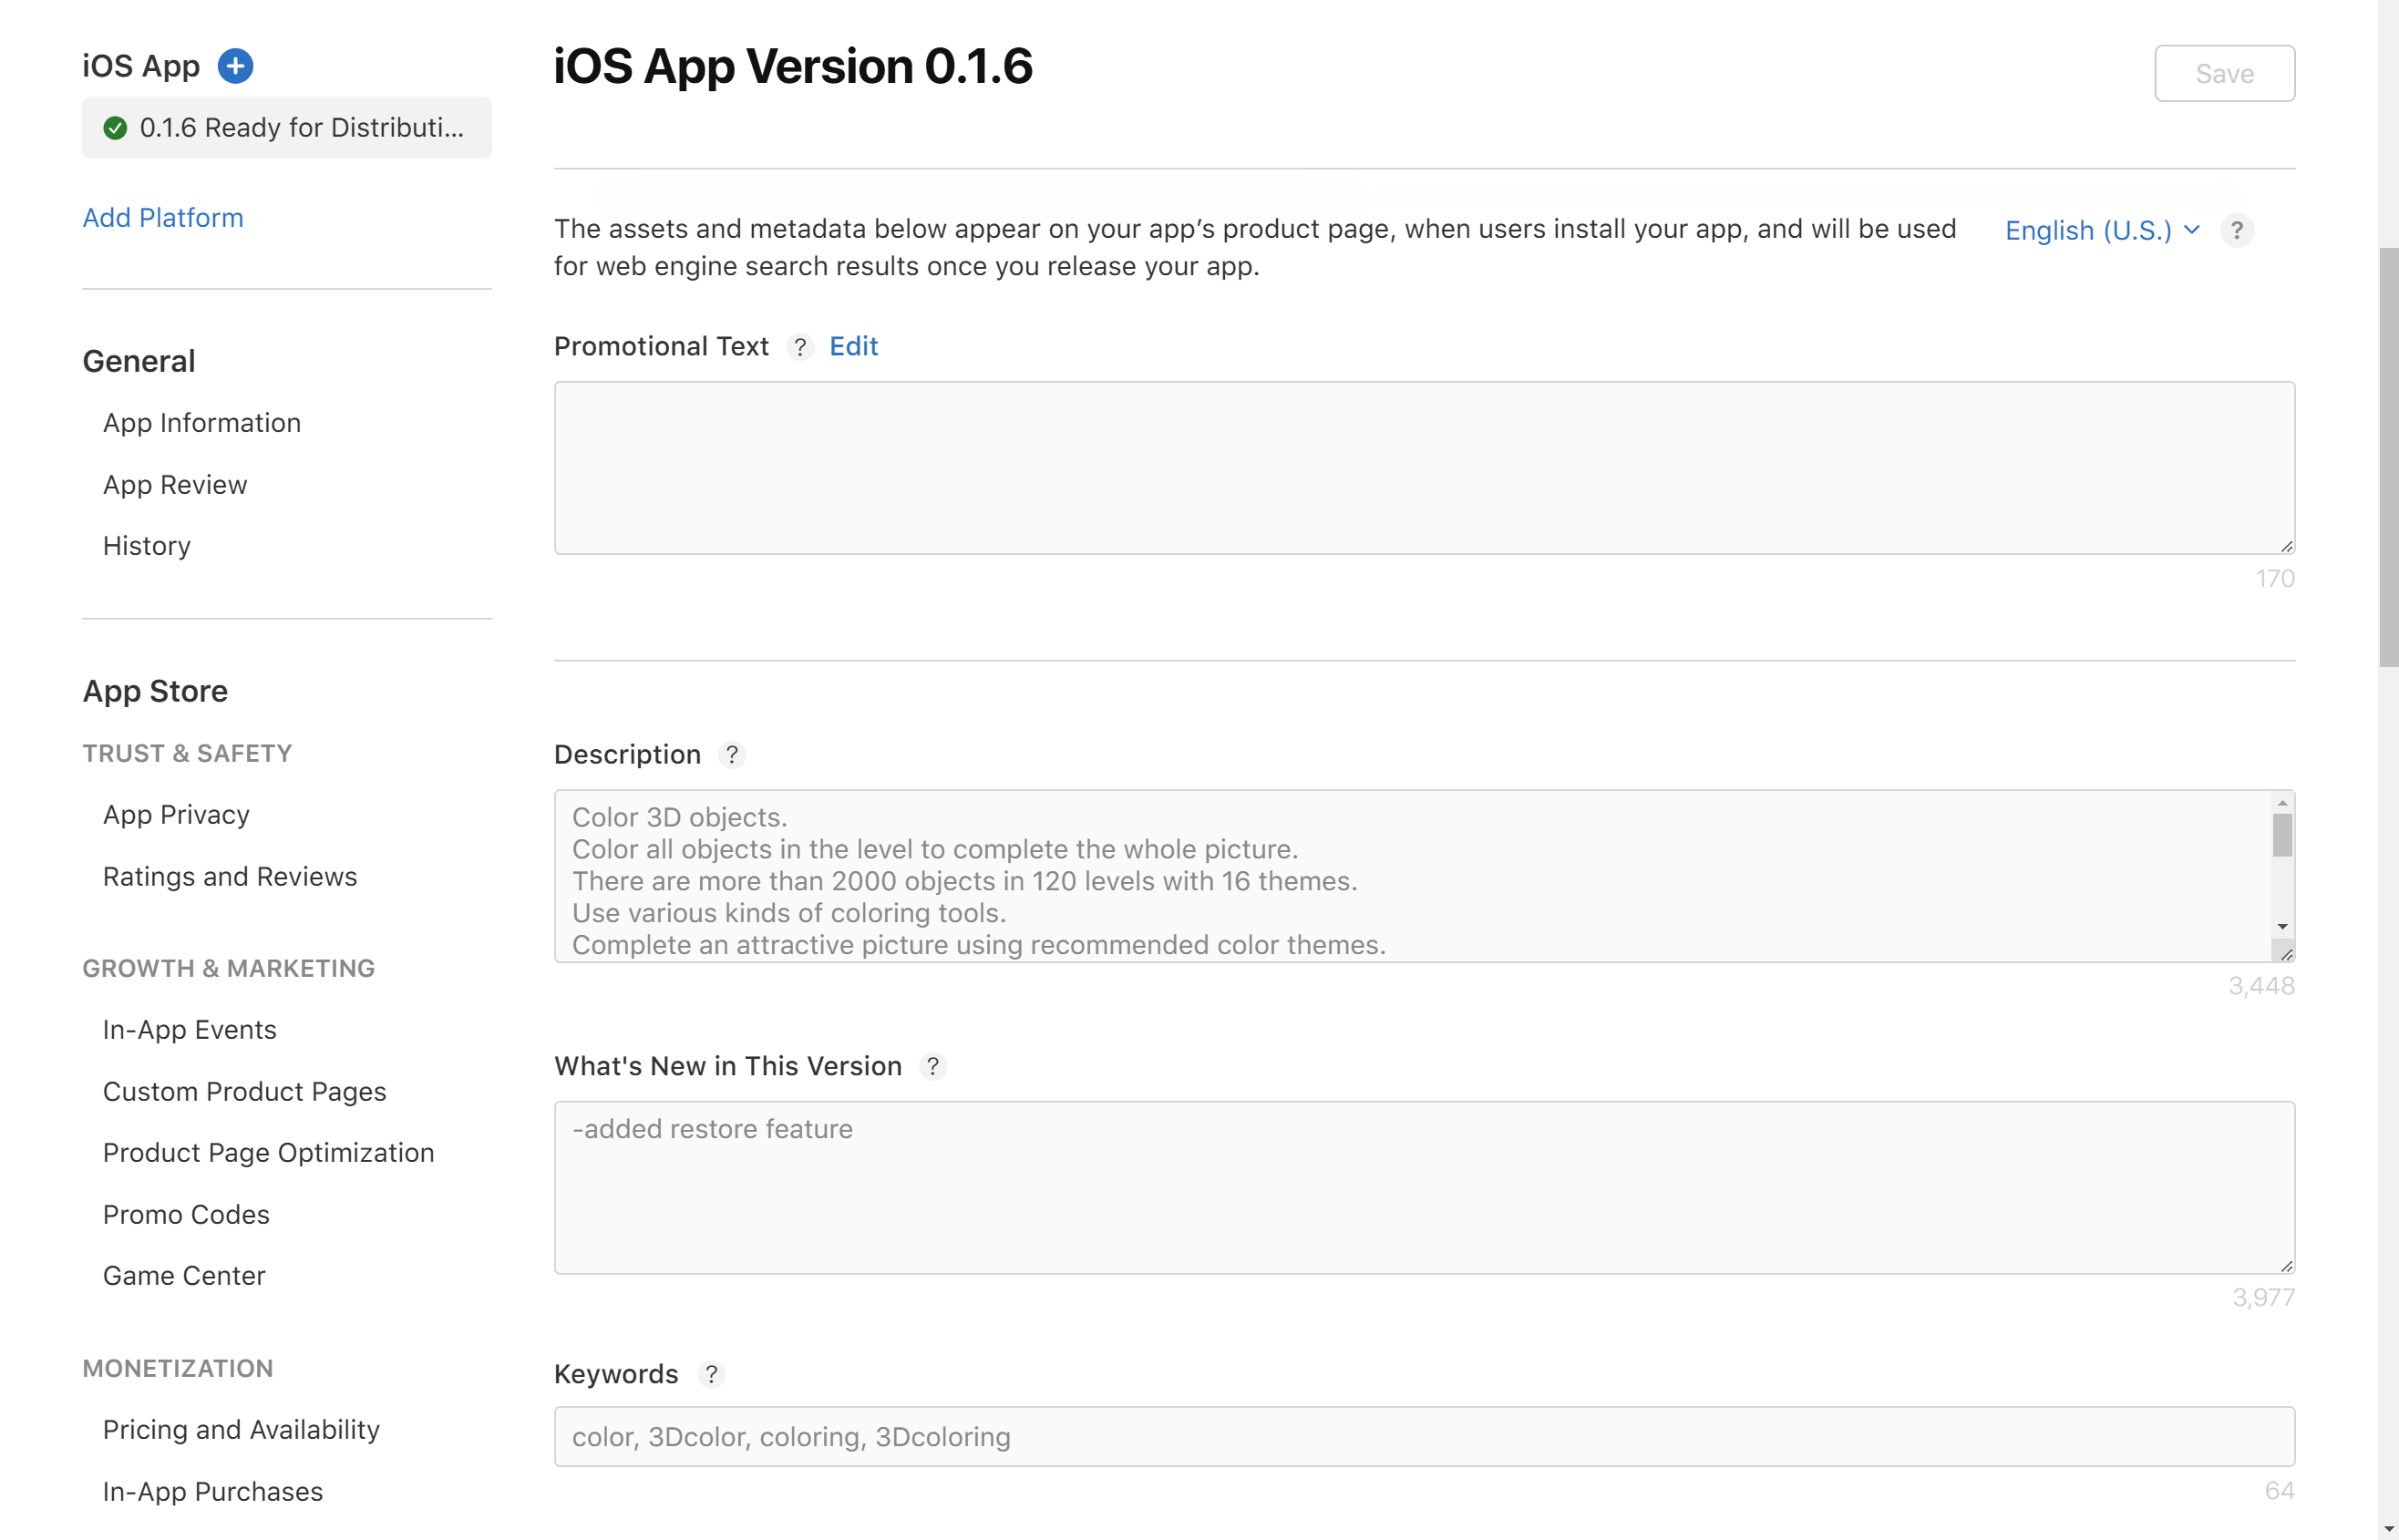Open App Information in the sidebar
Viewport: 2399px width, 1540px height.
202,423
